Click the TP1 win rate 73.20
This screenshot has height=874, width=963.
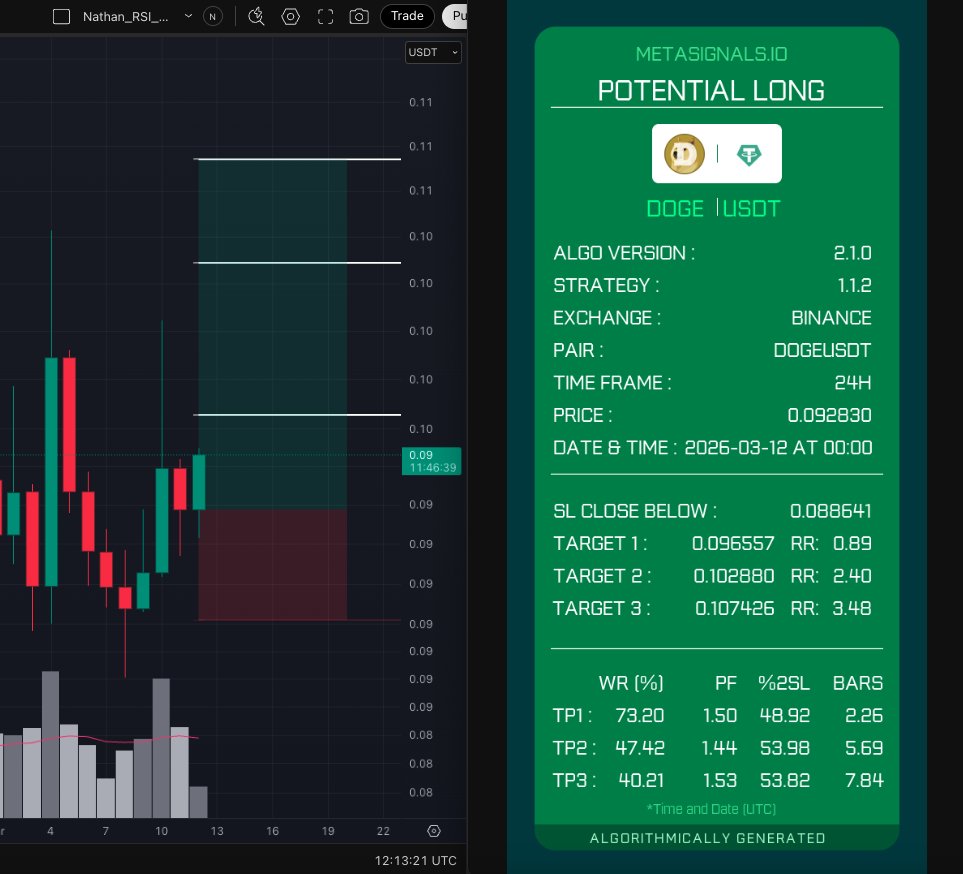point(639,716)
